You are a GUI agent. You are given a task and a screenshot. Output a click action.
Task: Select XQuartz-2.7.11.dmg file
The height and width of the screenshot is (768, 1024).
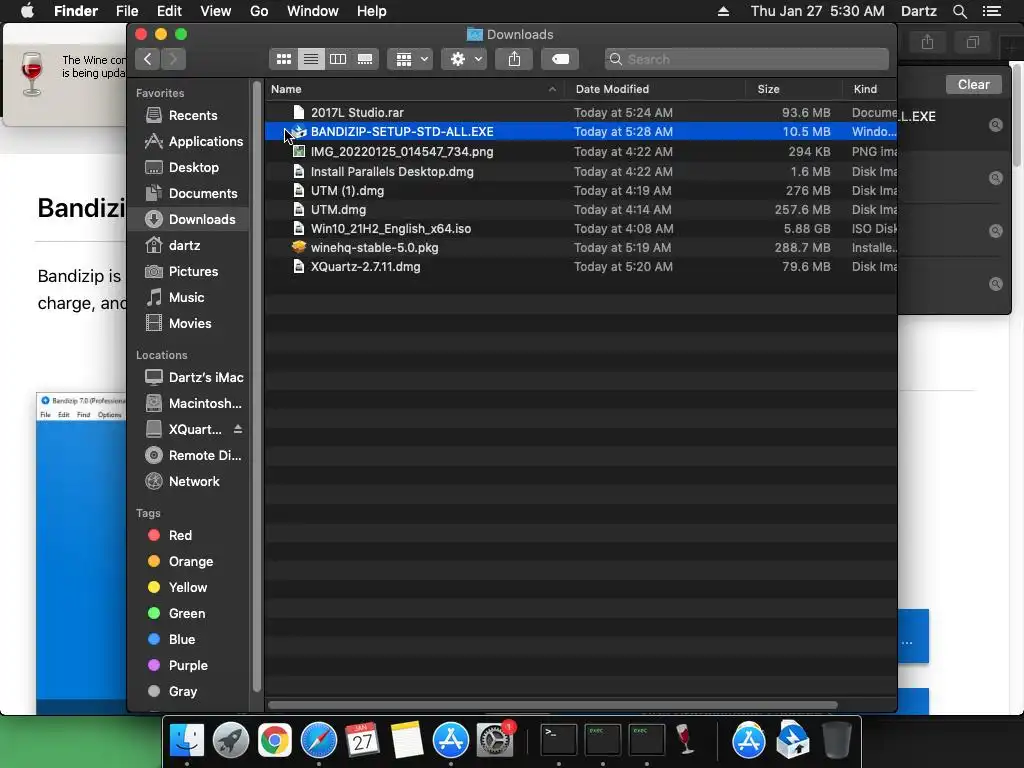click(x=581, y=266)
